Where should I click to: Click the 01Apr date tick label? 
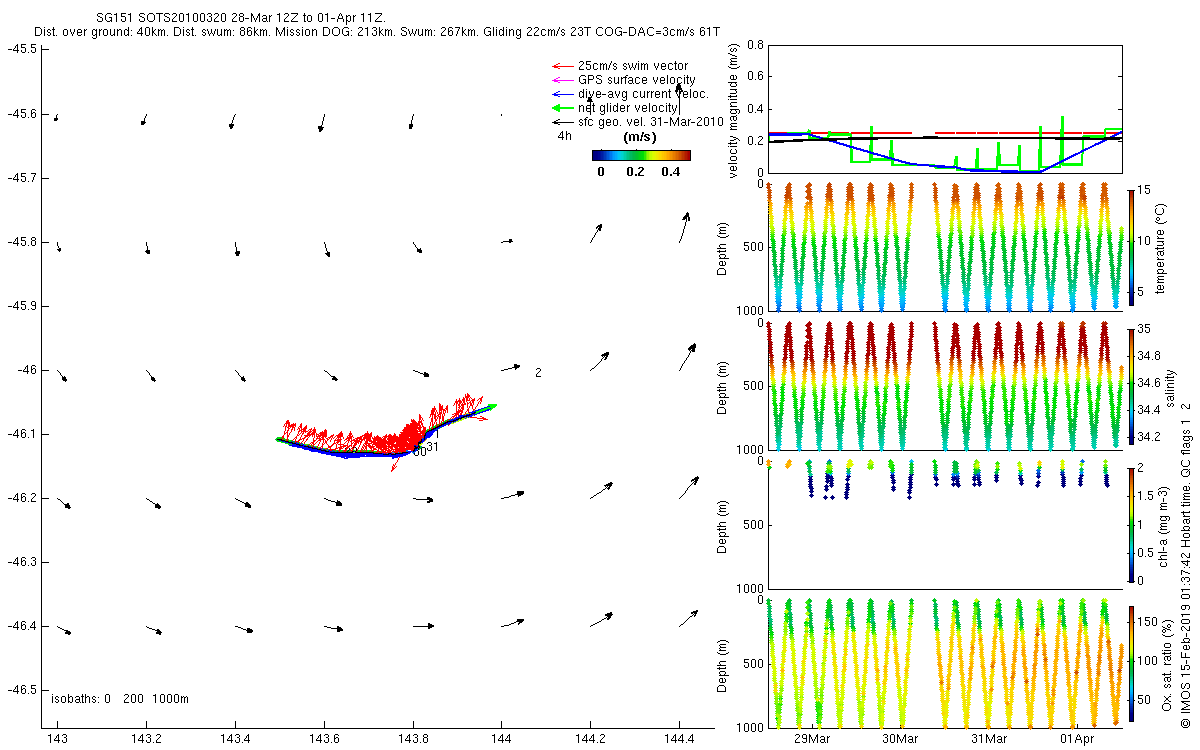[1077, 739]
